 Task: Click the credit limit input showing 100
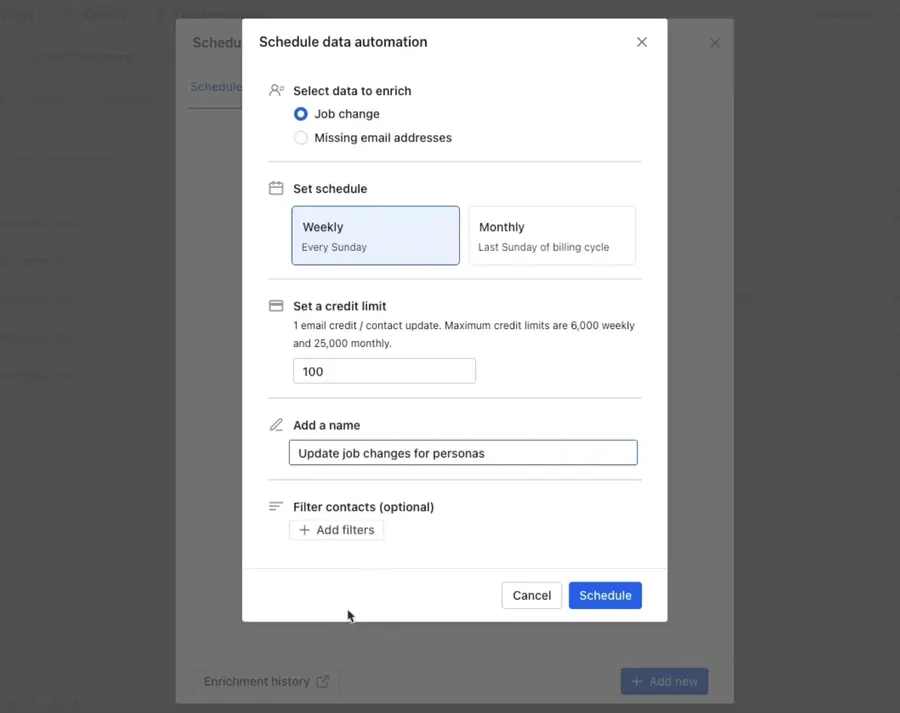384,371
